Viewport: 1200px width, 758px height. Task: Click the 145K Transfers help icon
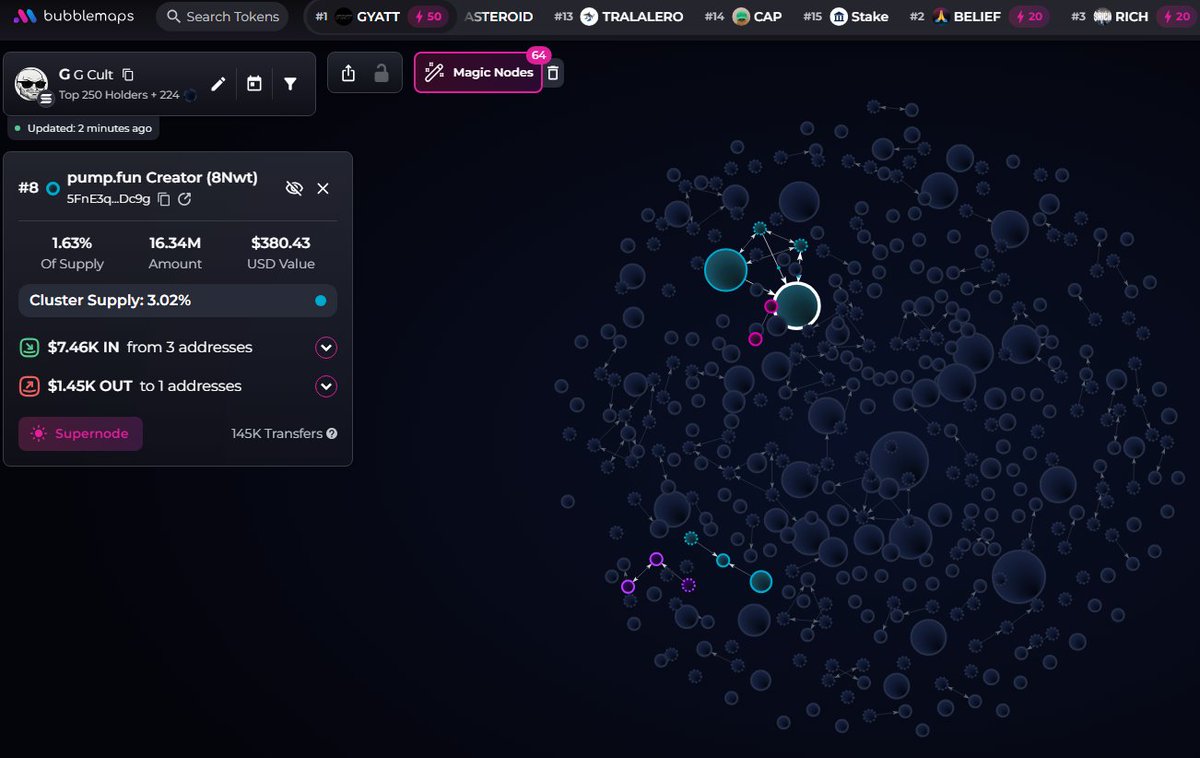pyautogui.click(x=332, y=434)
